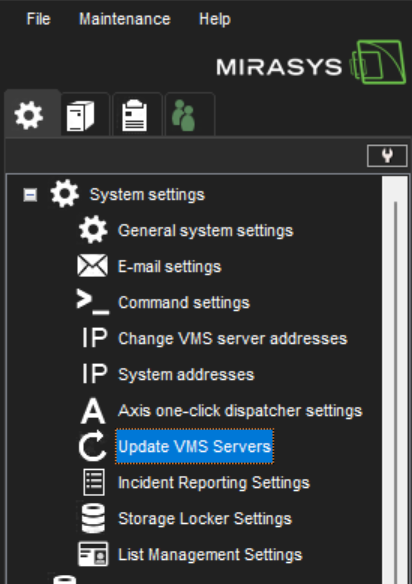Open Change VMS server addresses

pos(232,339)
